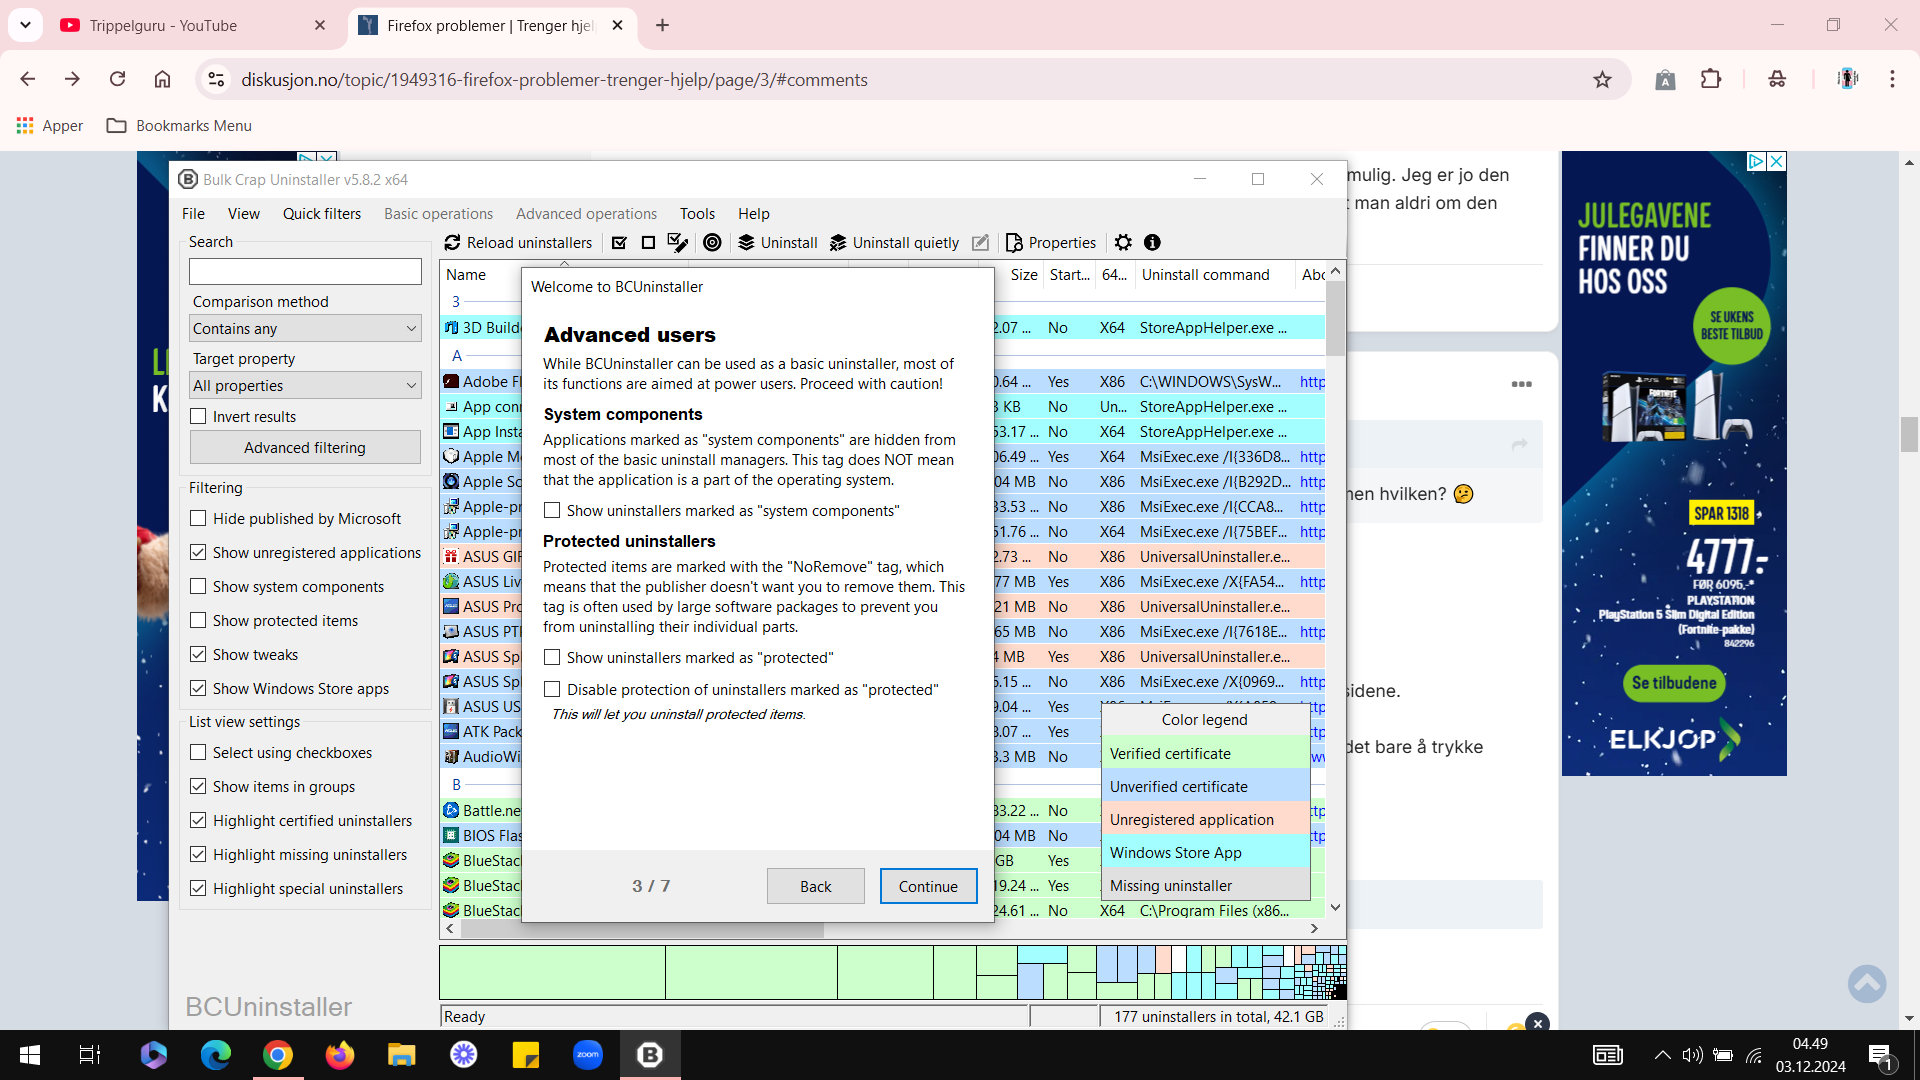The height and width of the screenshot is (1080, 1920).
Task: Open Zoom from the taskbar
Action: coord(588,1055)
